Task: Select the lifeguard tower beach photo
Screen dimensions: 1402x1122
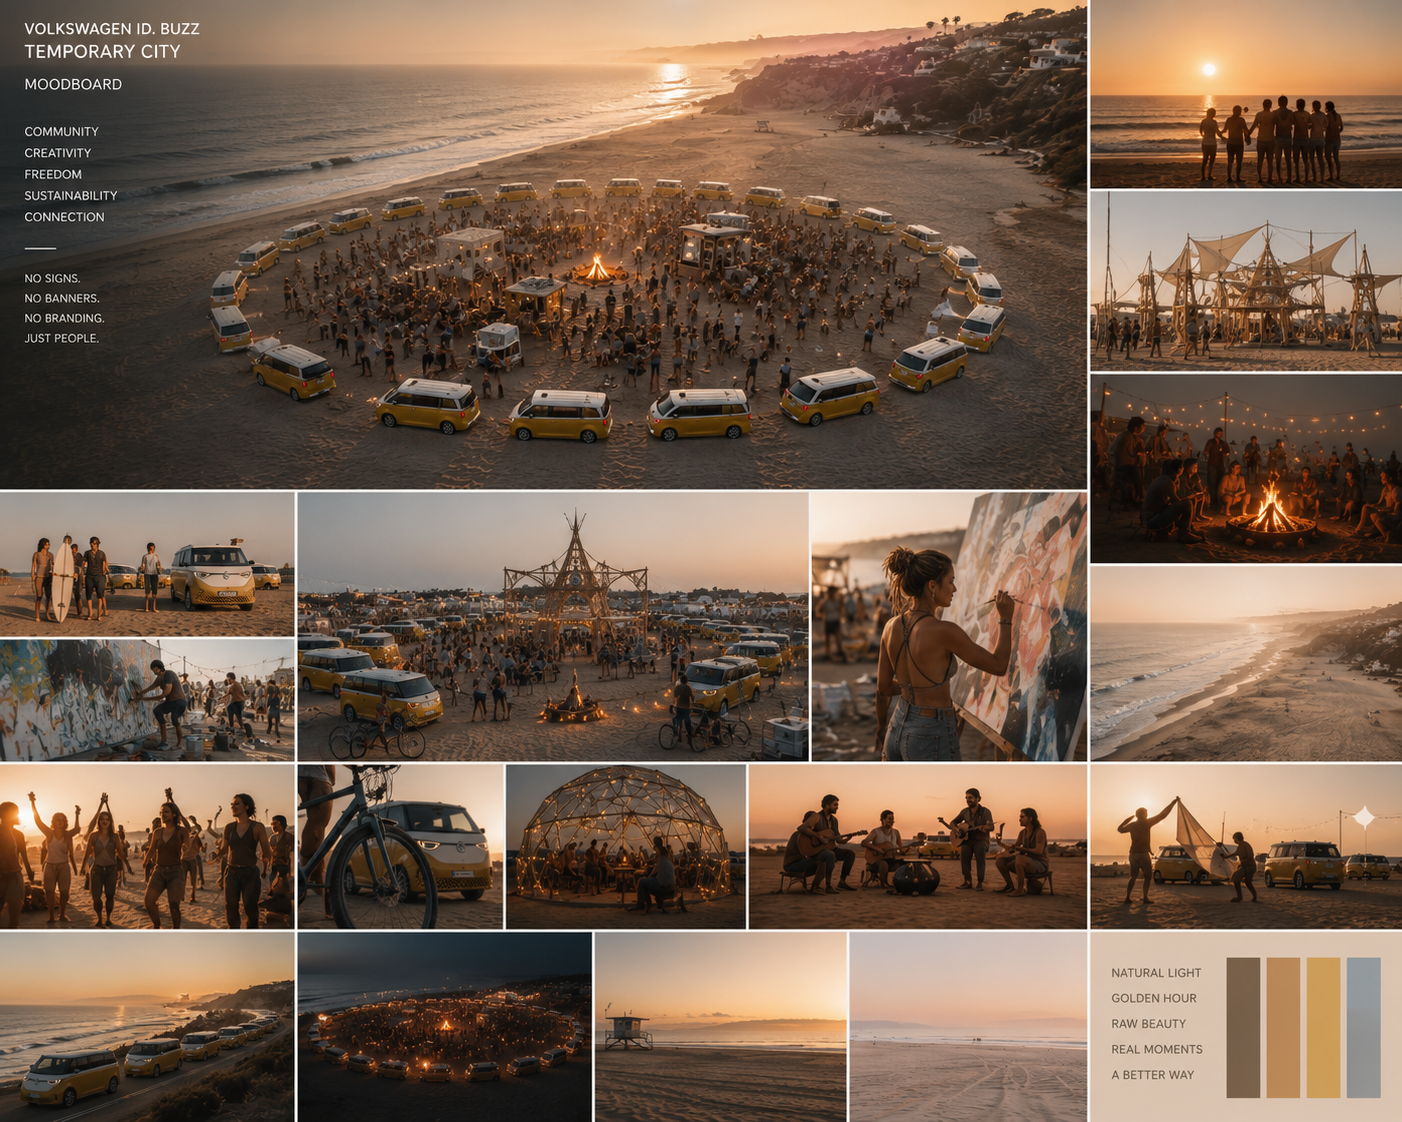Action: point(720,1027)
